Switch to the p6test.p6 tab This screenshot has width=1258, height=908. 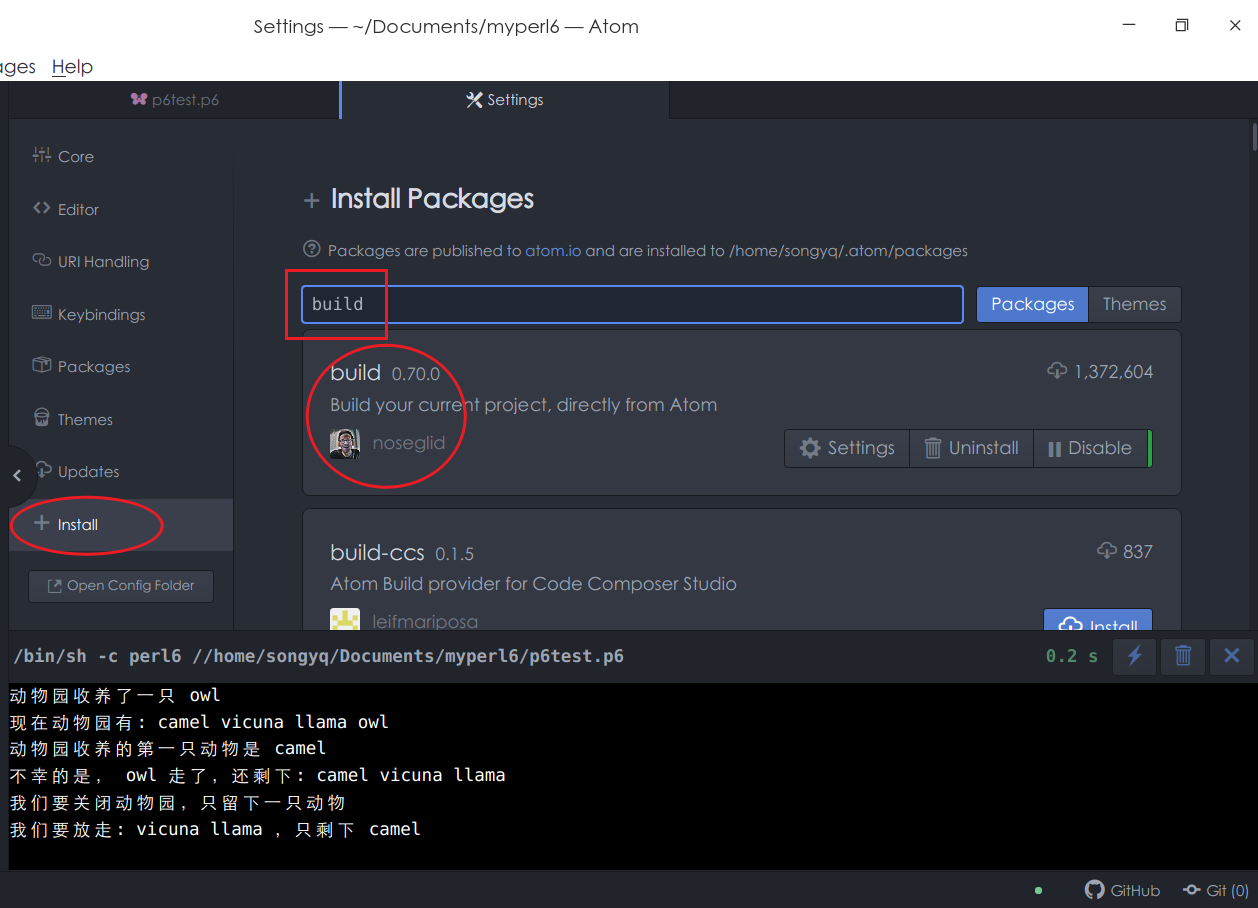pos(175,100)
